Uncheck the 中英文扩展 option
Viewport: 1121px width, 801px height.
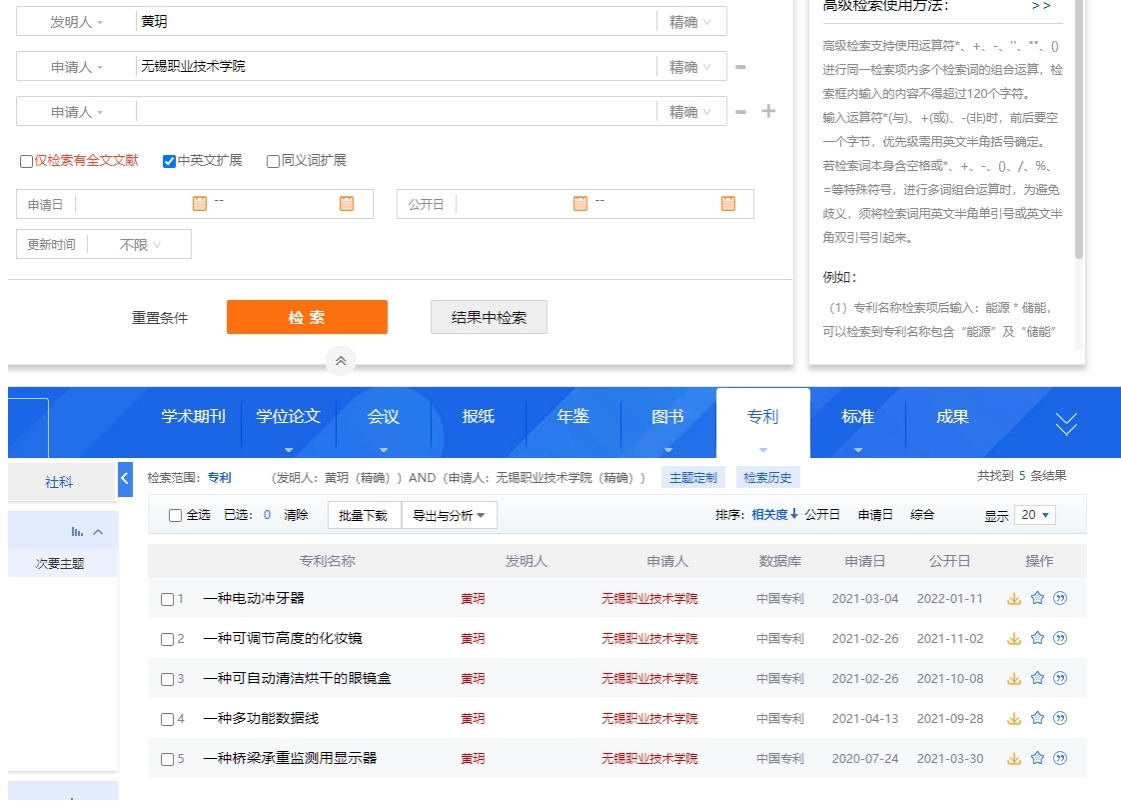(170, 161)
